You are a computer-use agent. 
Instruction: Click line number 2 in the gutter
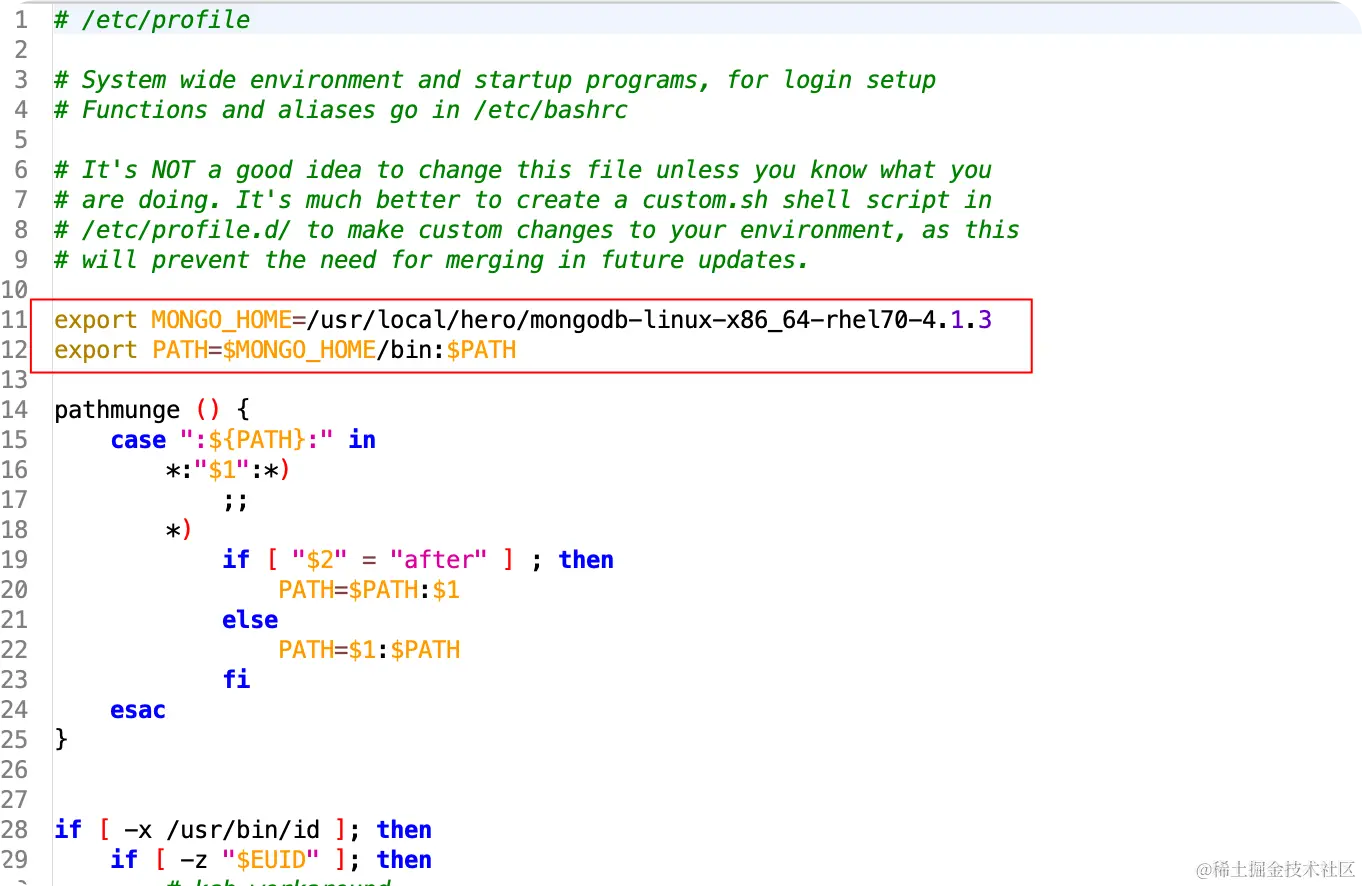(x=21, y=50)
